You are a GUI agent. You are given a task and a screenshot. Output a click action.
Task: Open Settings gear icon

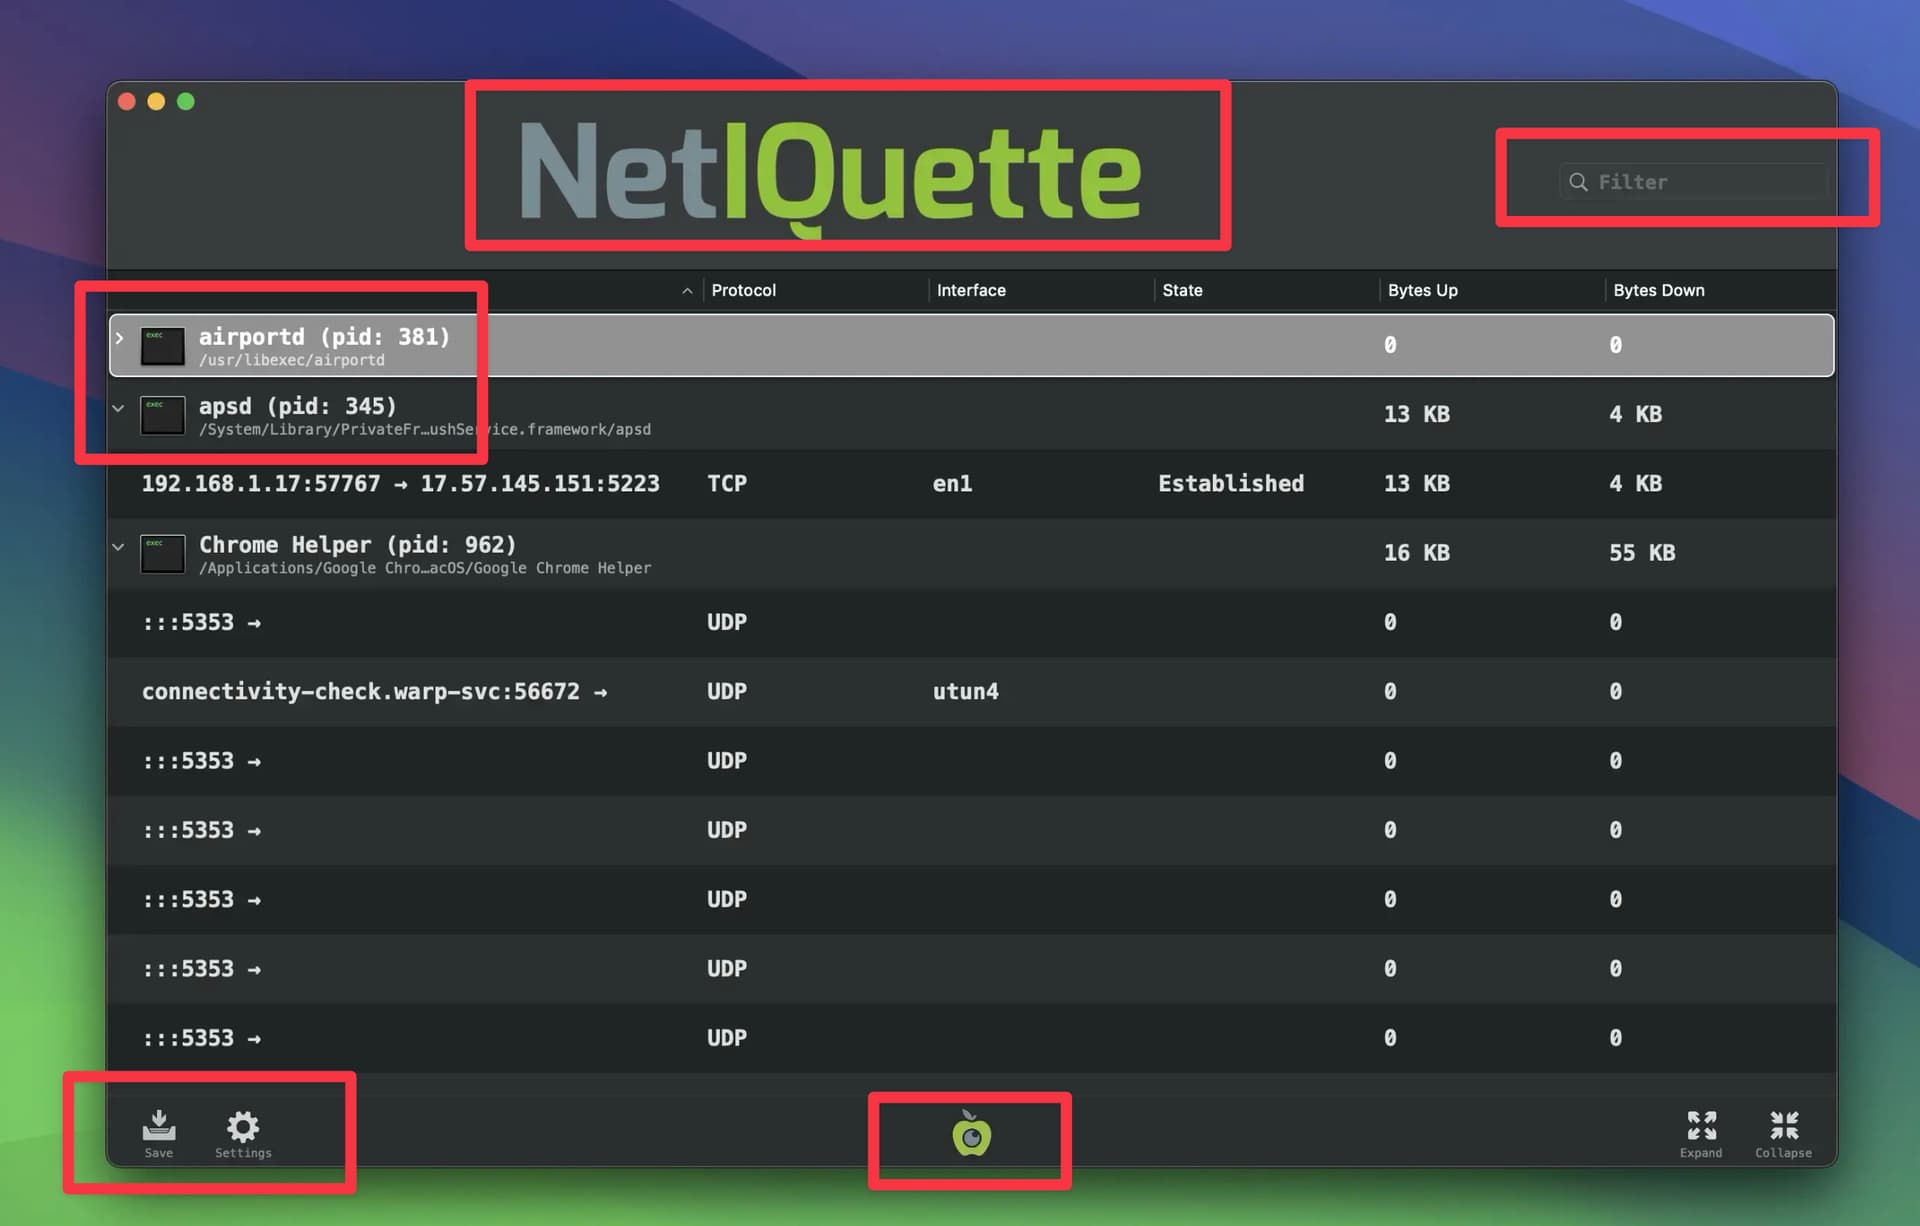(243, 1127)
